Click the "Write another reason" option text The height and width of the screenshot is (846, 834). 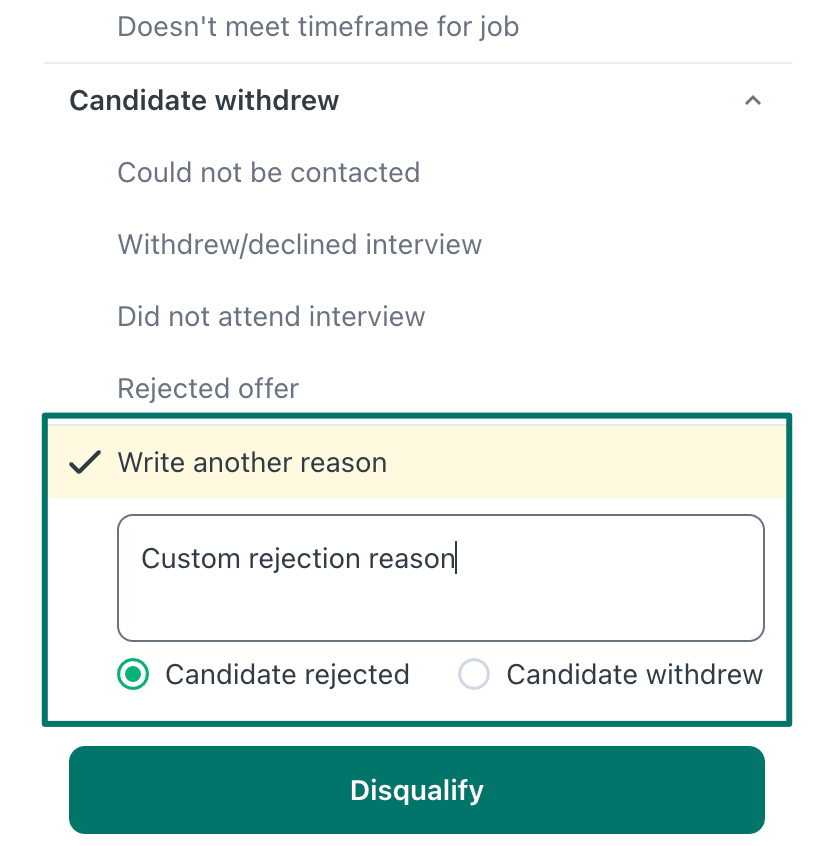(x=252, y=463)
